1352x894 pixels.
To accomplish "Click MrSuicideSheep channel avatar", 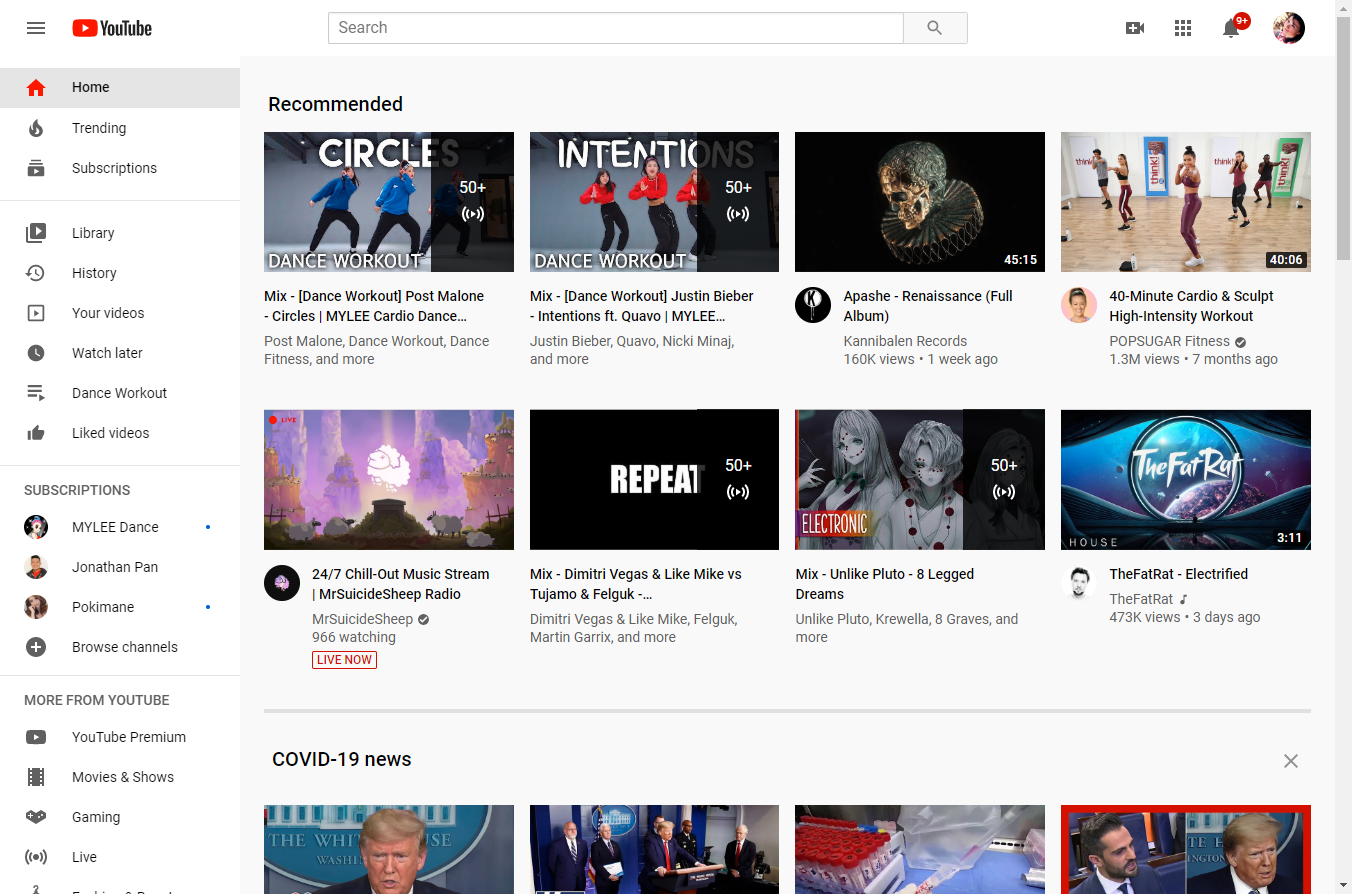I will (282, 583).
